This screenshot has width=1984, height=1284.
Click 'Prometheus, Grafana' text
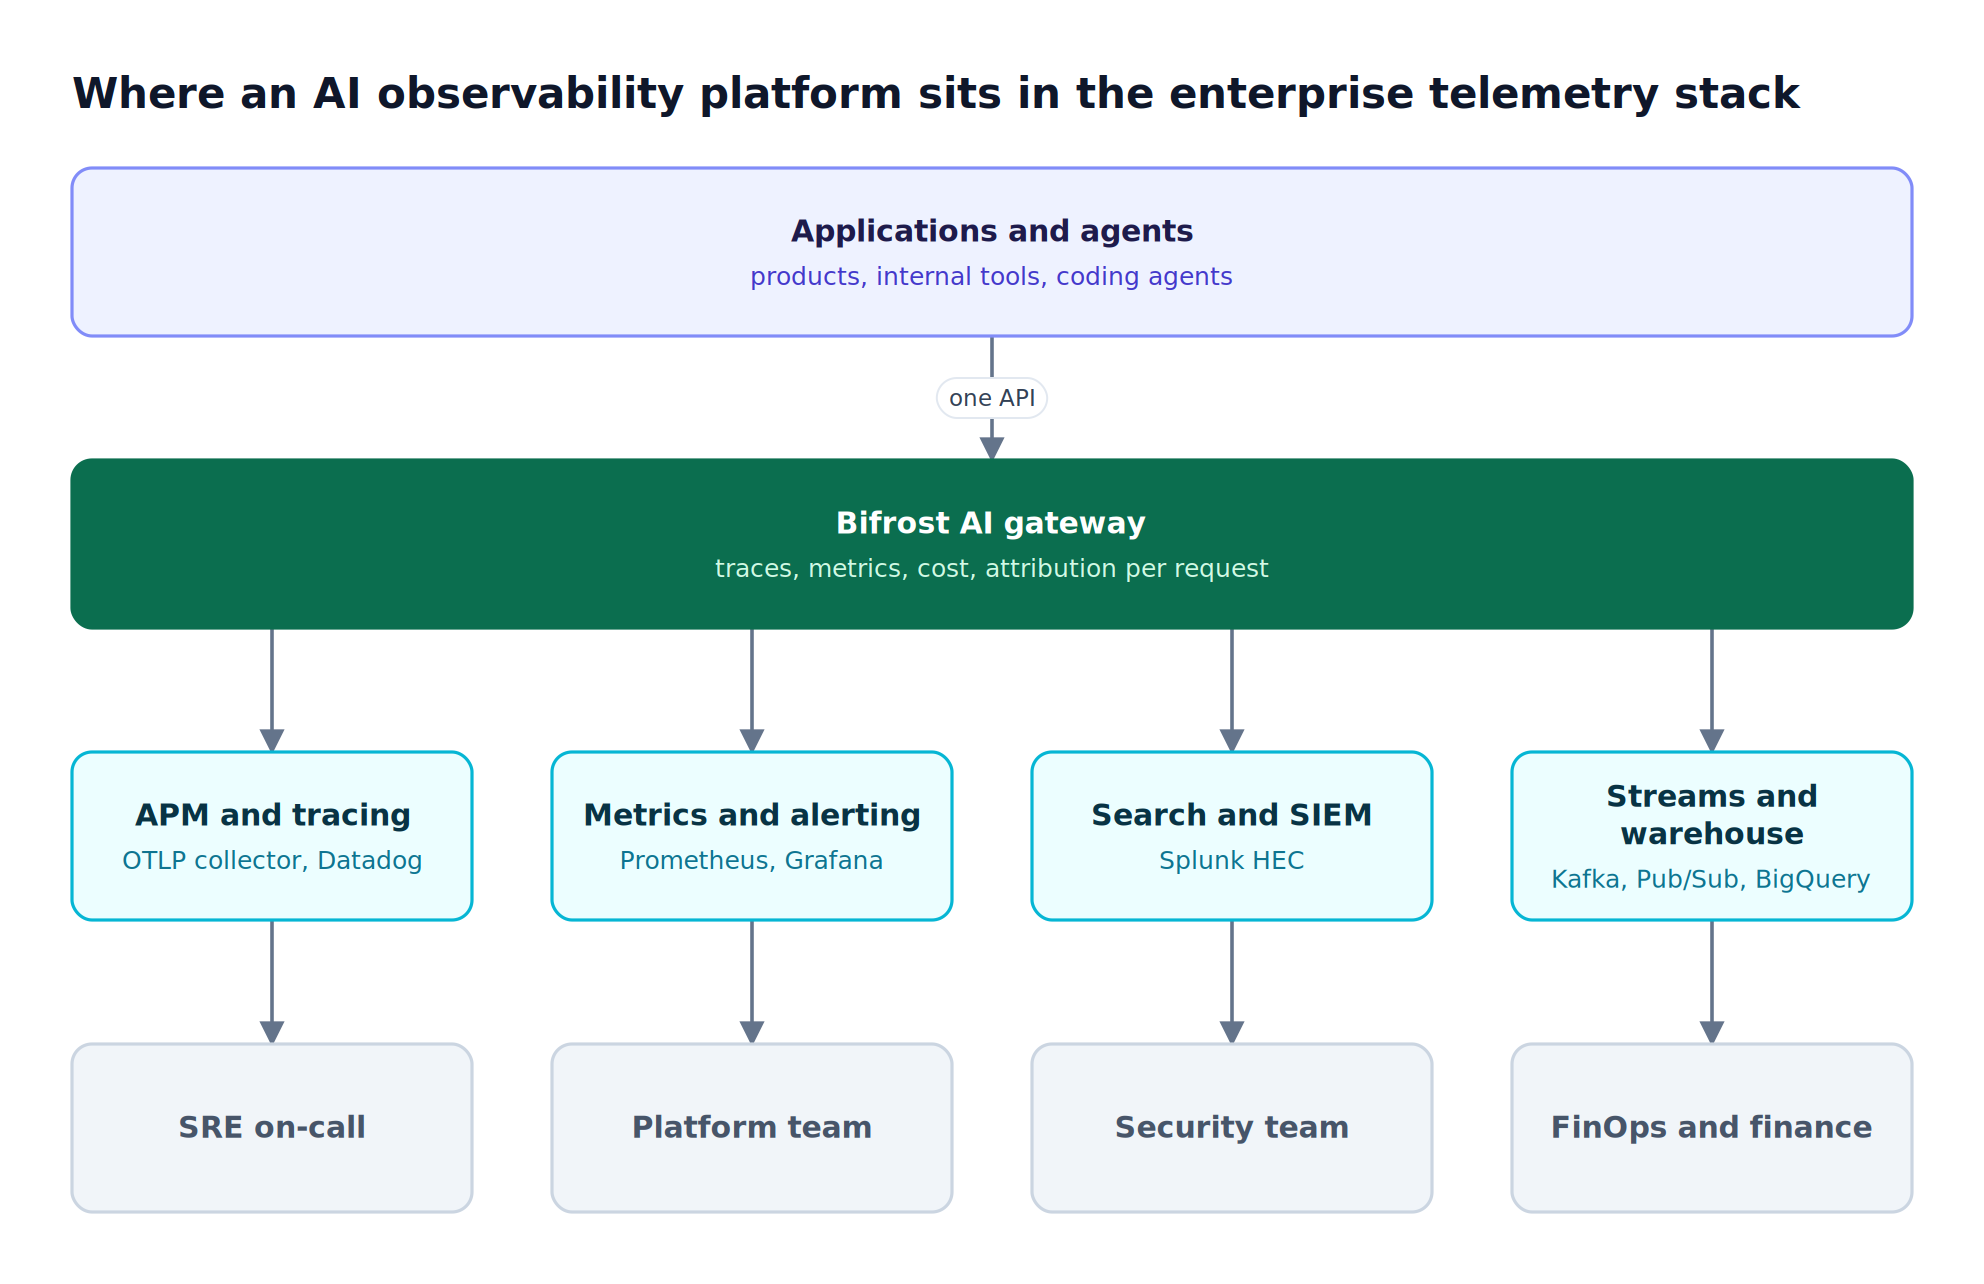(752, 861)
